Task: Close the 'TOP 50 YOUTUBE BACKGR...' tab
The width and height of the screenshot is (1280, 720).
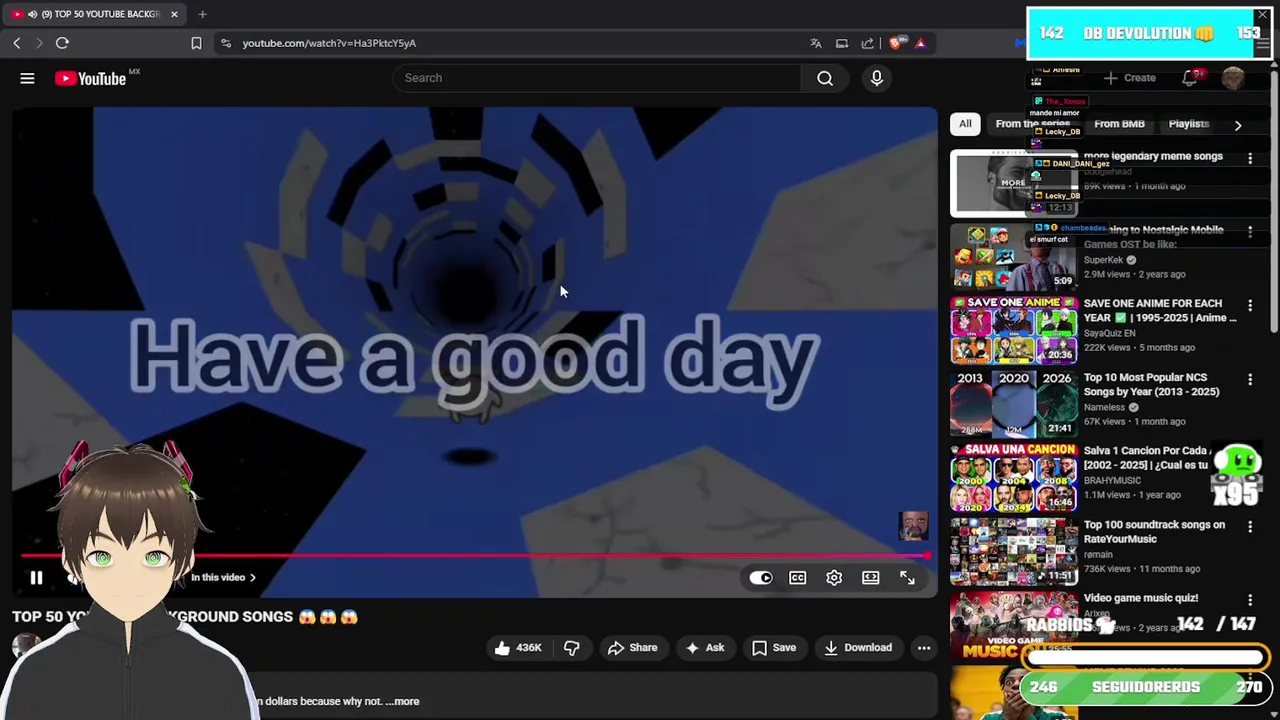Action: pyautogui.click(x=174, y=14)
